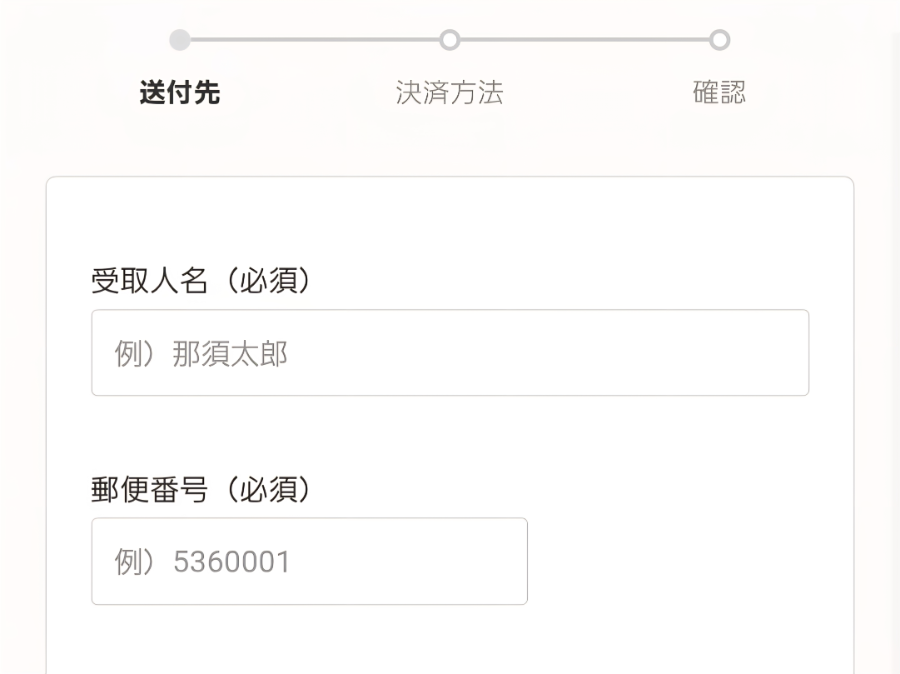Switch to the 決済方法 step label

pyautogui.click(x=450, y=94)
